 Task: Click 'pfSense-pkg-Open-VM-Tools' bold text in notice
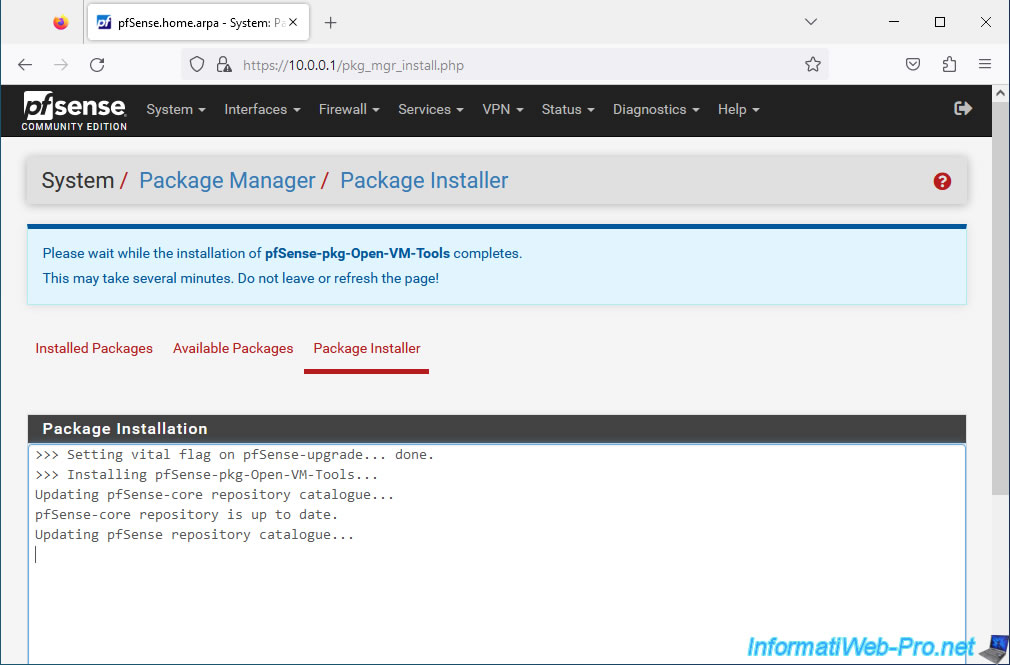pyautogui.click(x=357, y=253)
